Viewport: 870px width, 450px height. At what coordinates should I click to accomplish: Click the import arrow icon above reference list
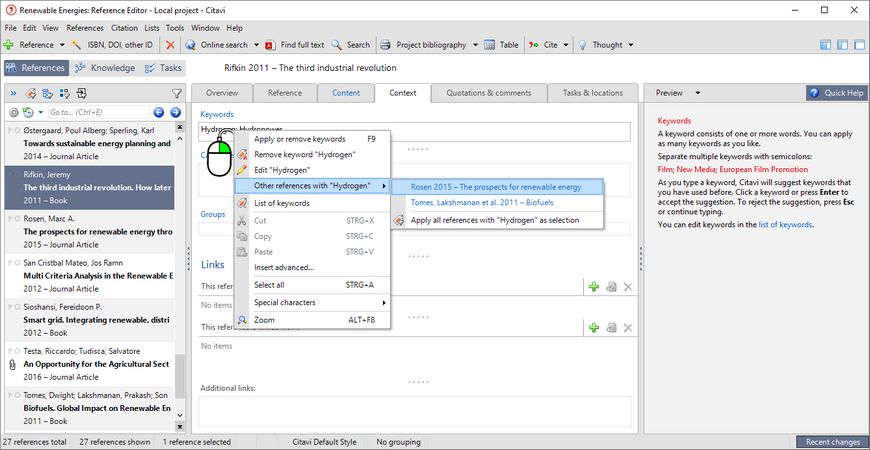click(x=82, y=93)
